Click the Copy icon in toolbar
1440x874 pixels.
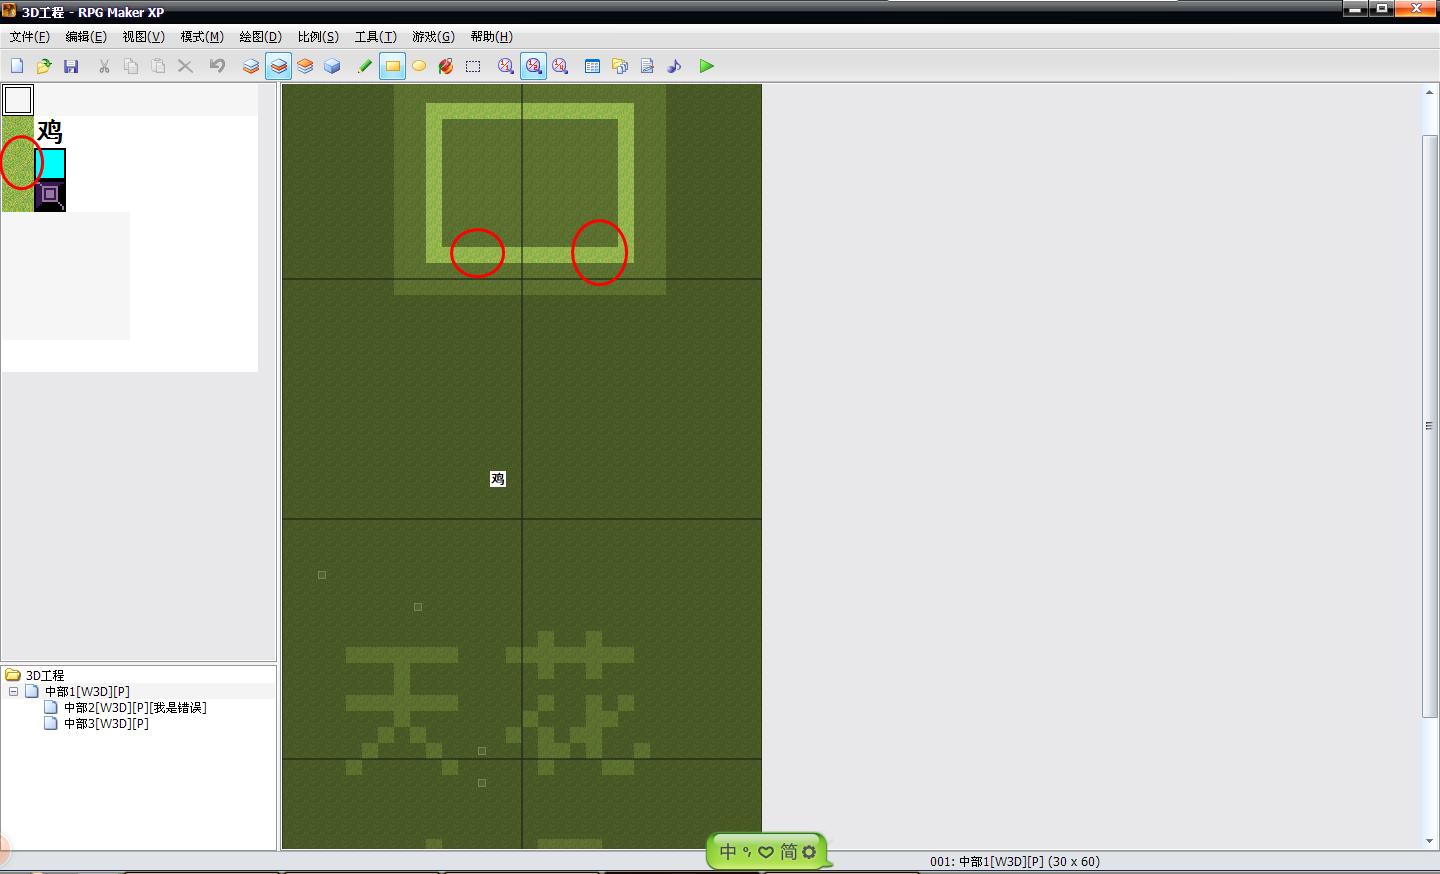click(131, 66)
